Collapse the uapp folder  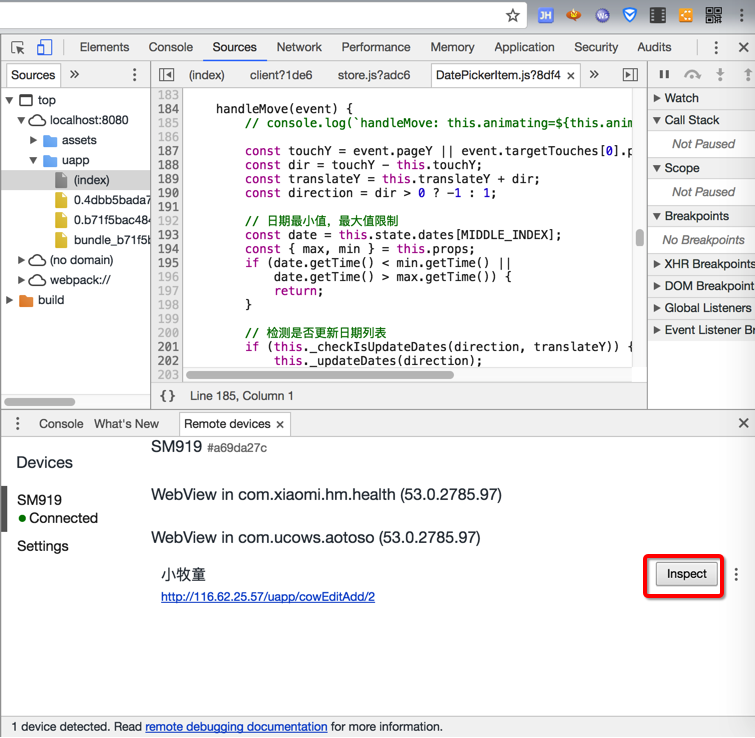tap(33, 160)
